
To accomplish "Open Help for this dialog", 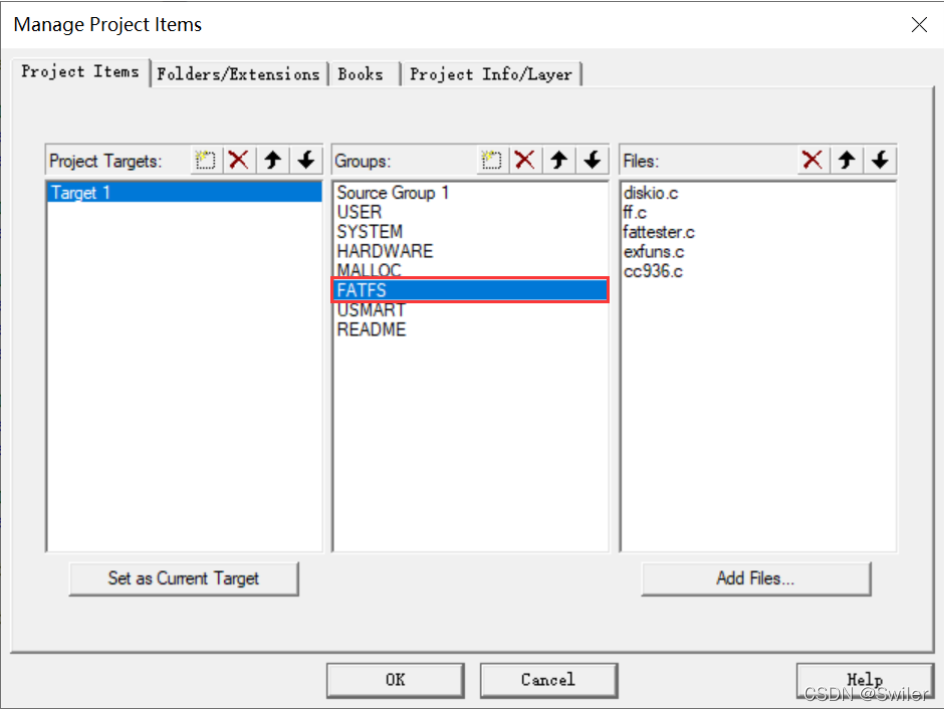I will pos(865,680).
